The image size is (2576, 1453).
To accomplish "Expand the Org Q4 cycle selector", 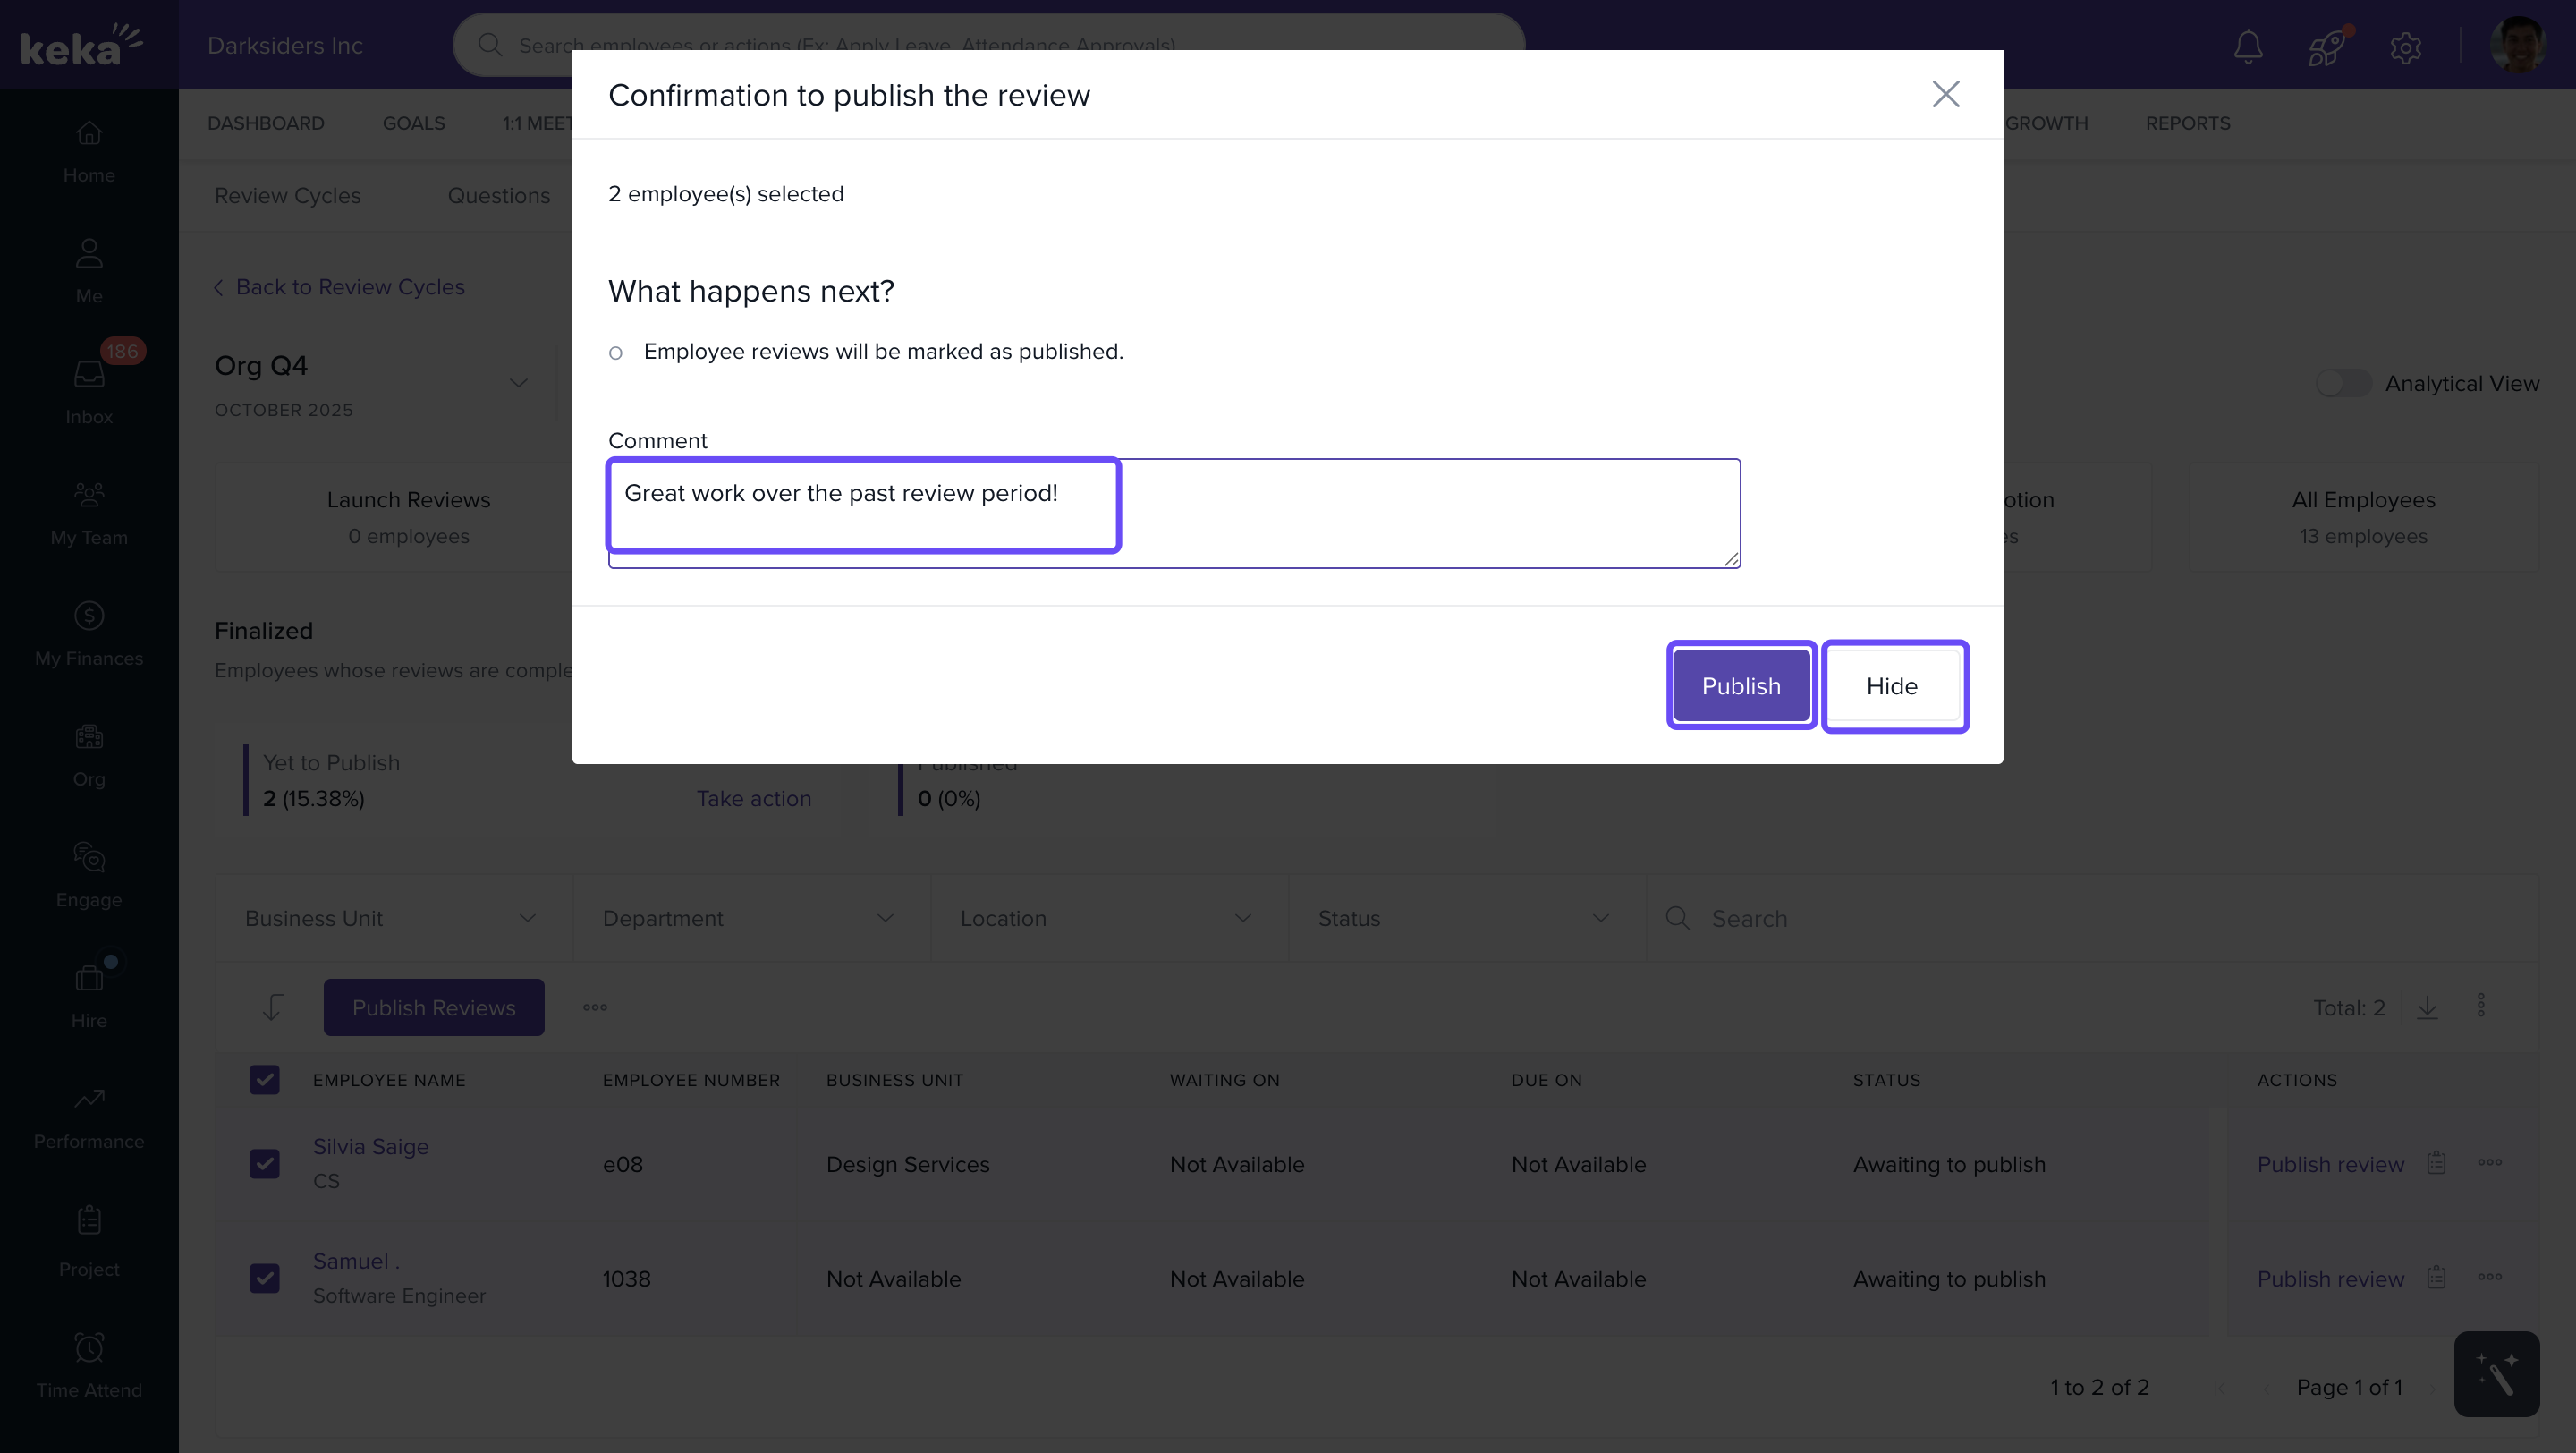I will click(x=518, y=383).
